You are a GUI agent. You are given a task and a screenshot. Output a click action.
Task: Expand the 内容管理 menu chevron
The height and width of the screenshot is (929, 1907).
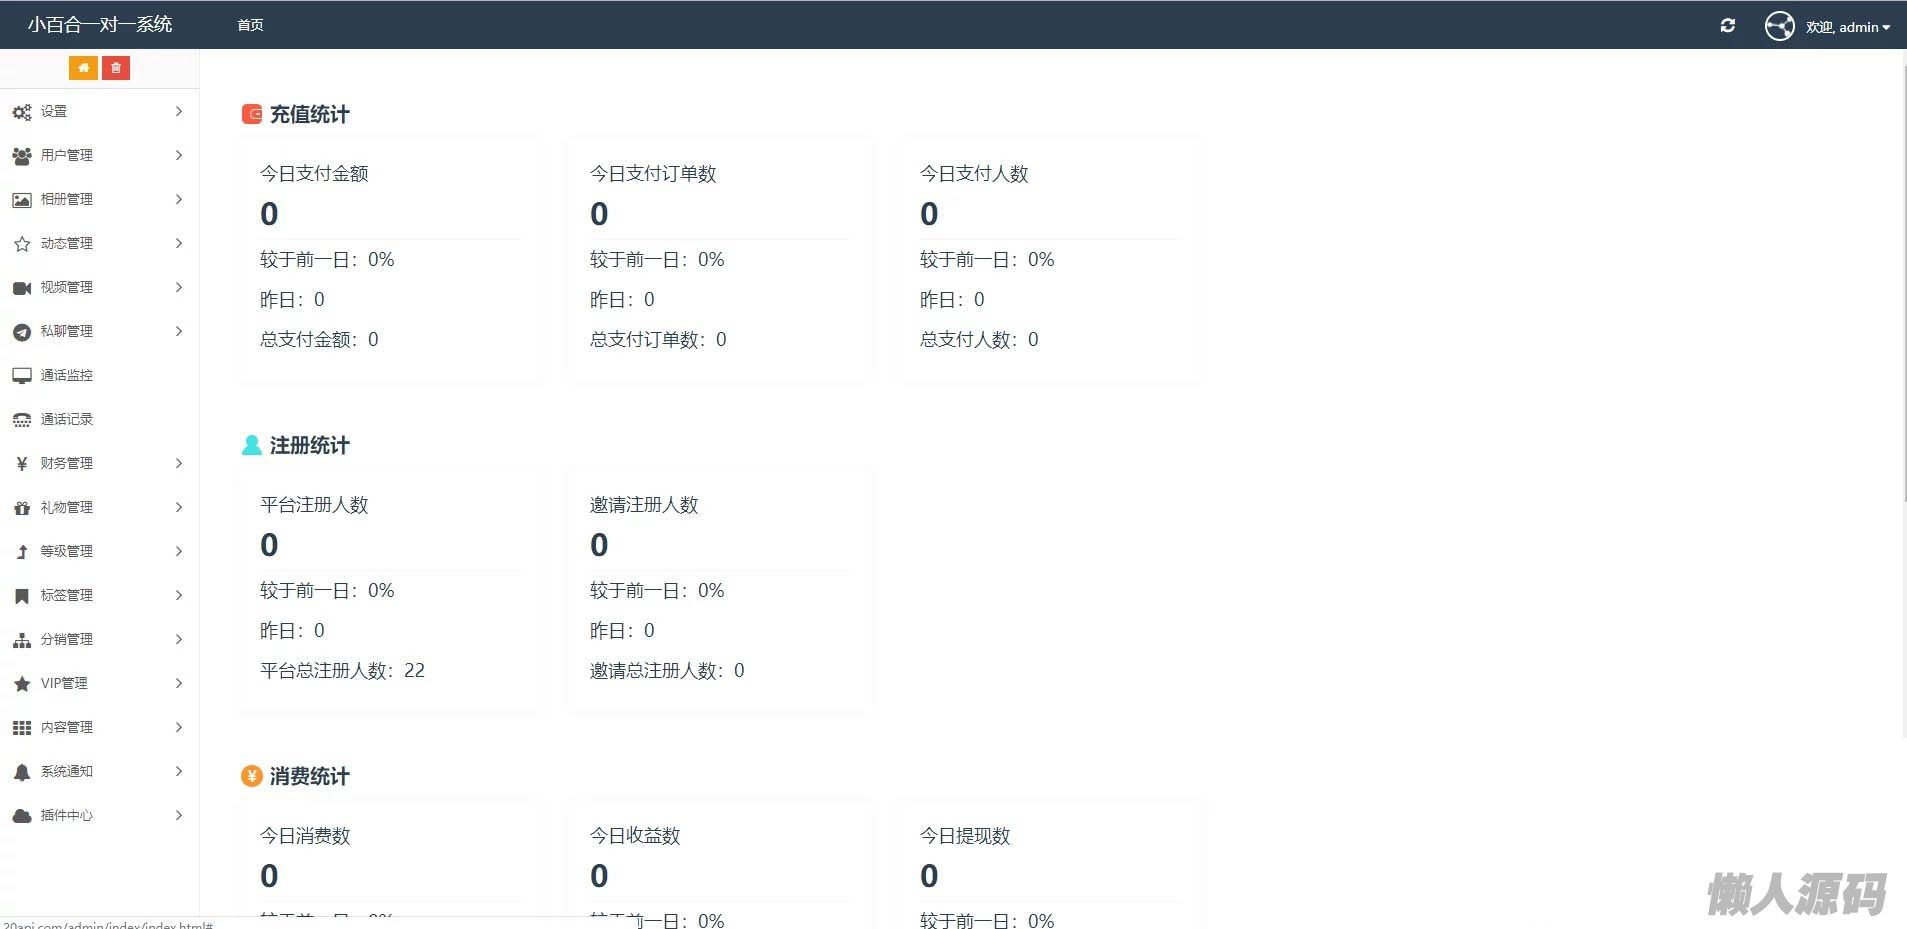[179, 727]
